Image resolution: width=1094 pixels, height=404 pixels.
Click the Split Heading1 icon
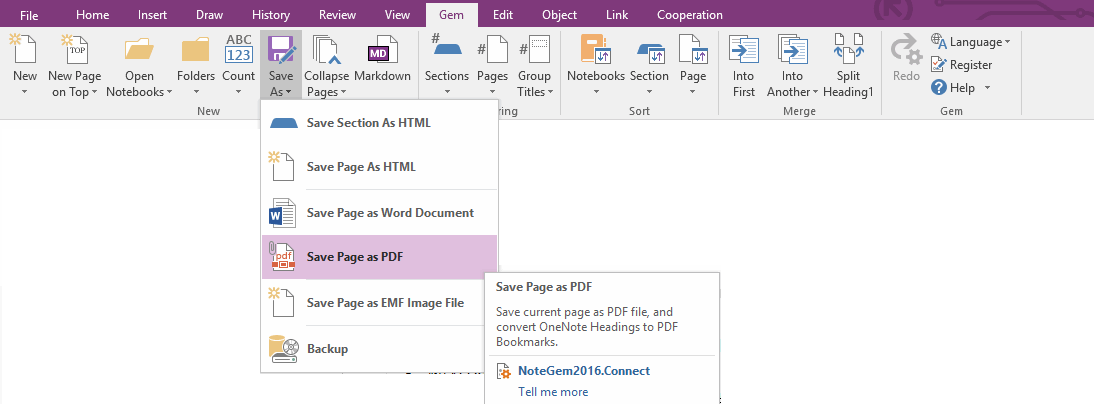848,49
